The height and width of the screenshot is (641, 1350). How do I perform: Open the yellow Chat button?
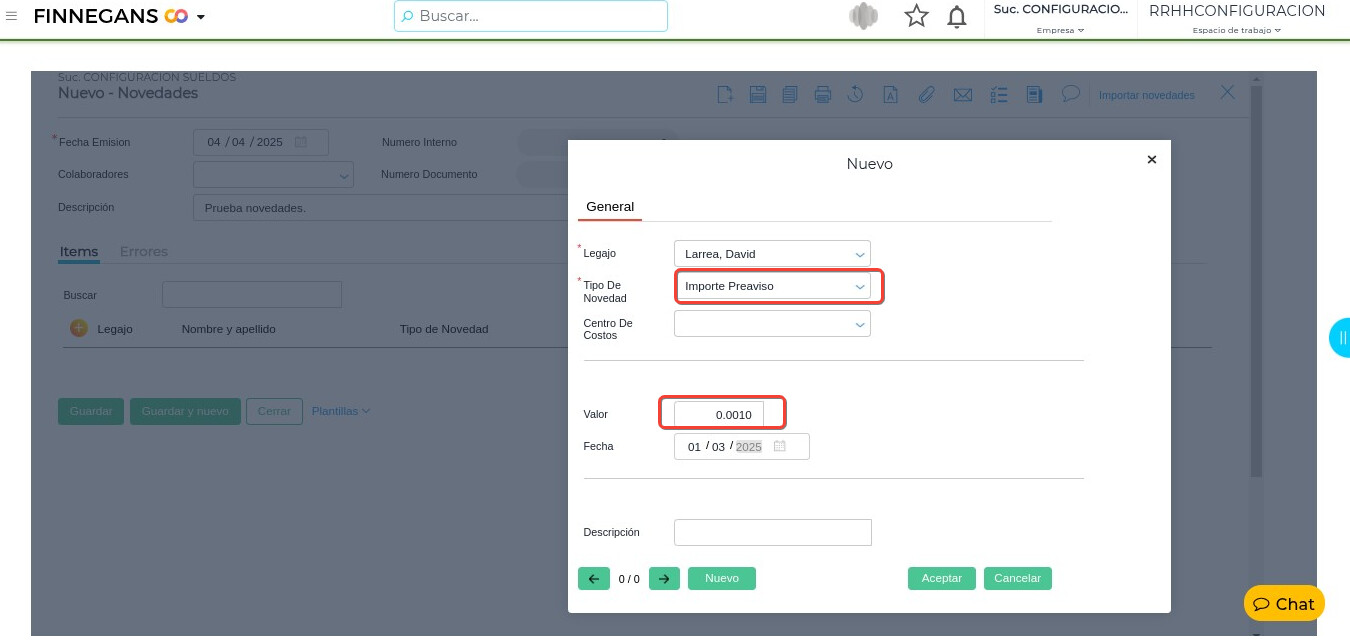[x=1284, y=604]
